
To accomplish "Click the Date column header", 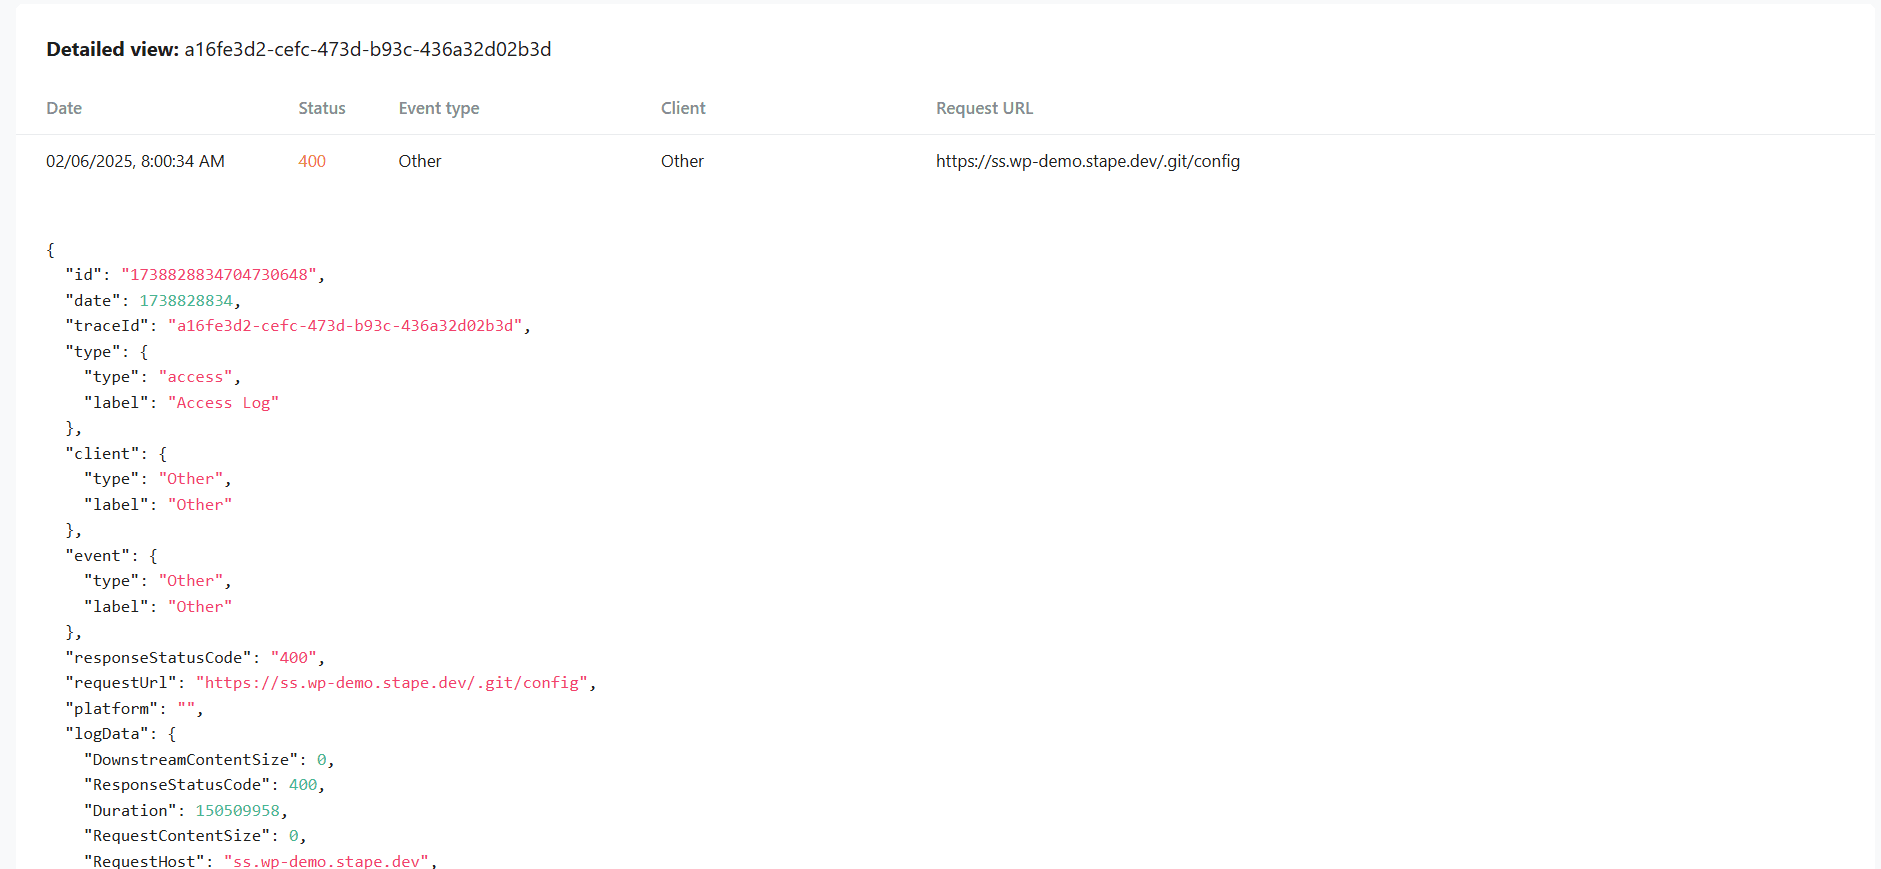I will (64, 108).
